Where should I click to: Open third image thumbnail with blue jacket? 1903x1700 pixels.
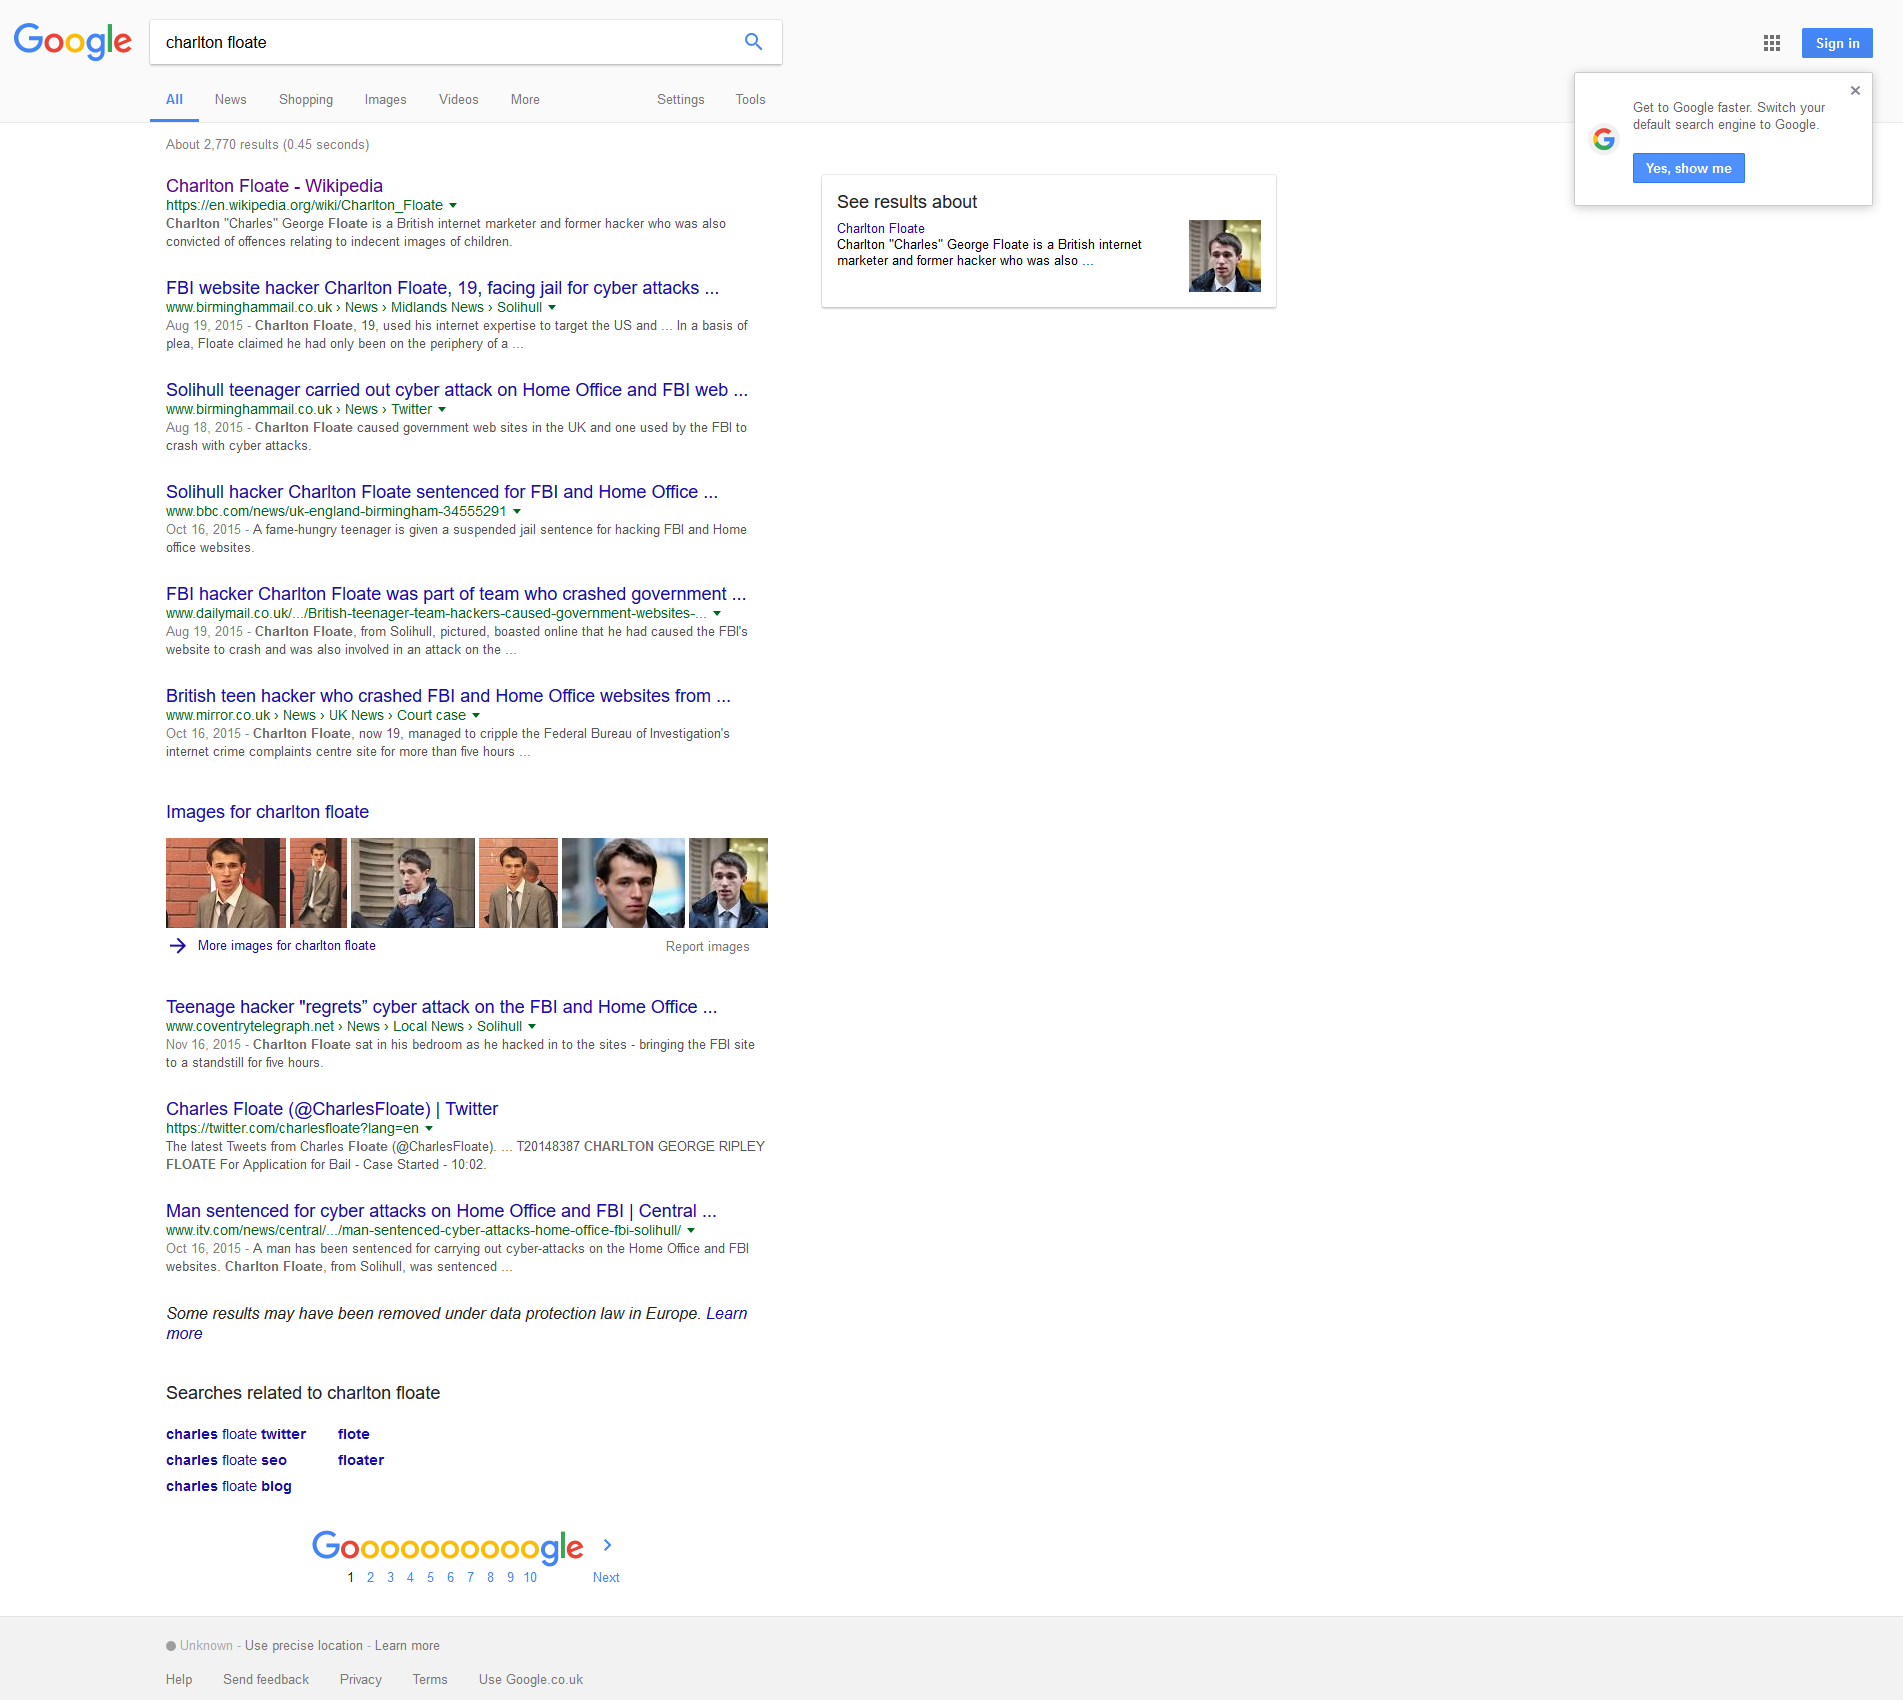413,883
